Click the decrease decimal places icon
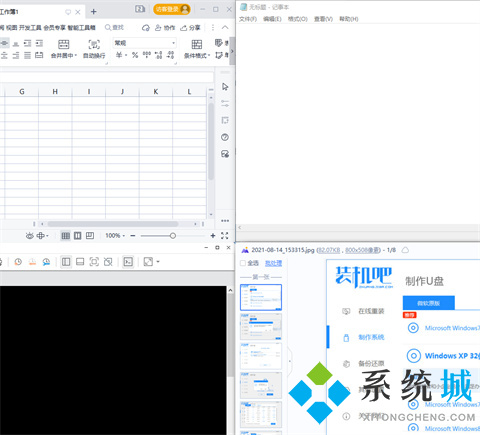 point(170,55)
